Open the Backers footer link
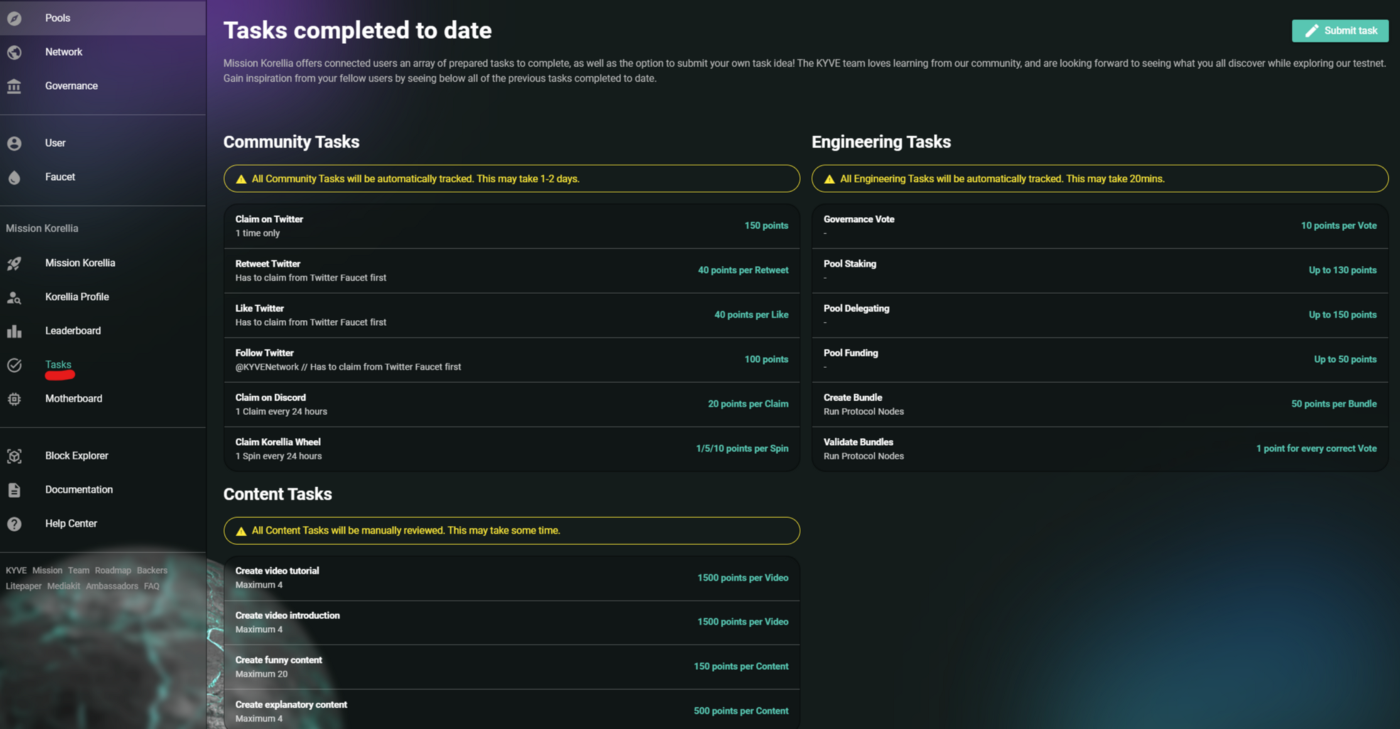The width and height of the screenshot is (1400, 729). 152,571
